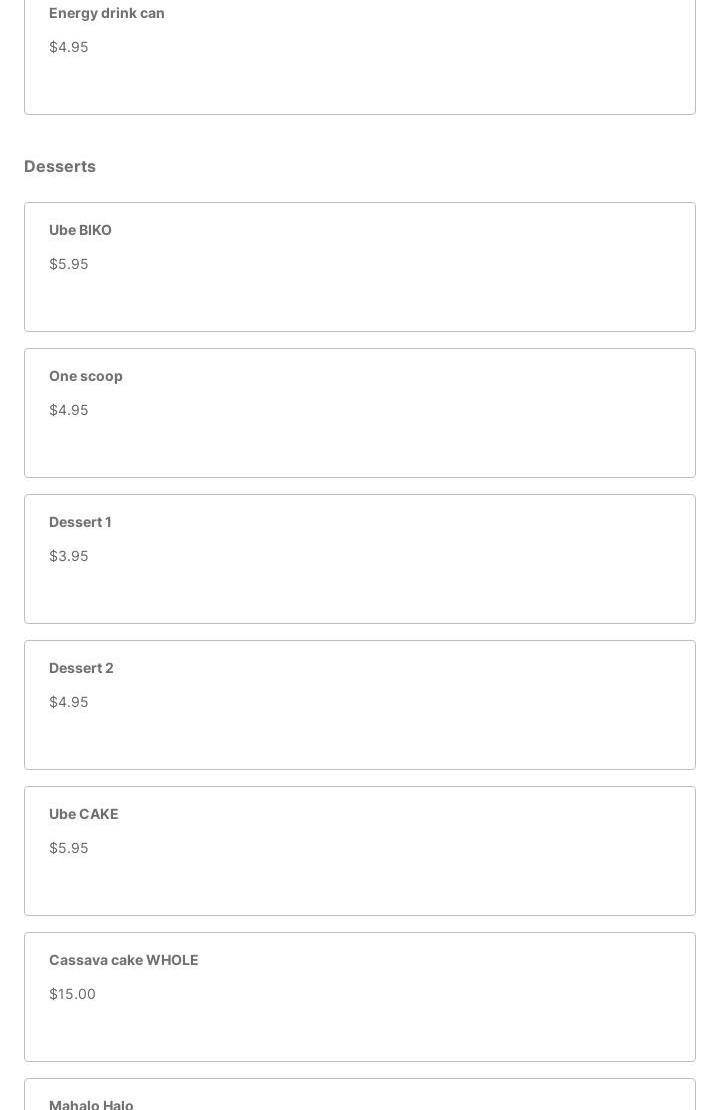Open the Ube CAKE item
The width and height of the screenshot is (720, 1110).
point(83,814)
